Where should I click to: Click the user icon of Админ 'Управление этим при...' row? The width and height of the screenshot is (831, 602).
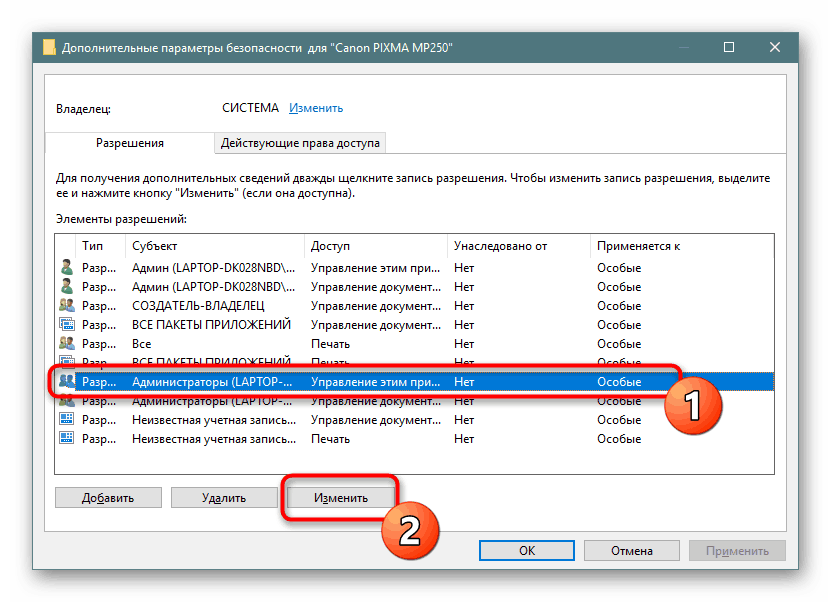66,267
